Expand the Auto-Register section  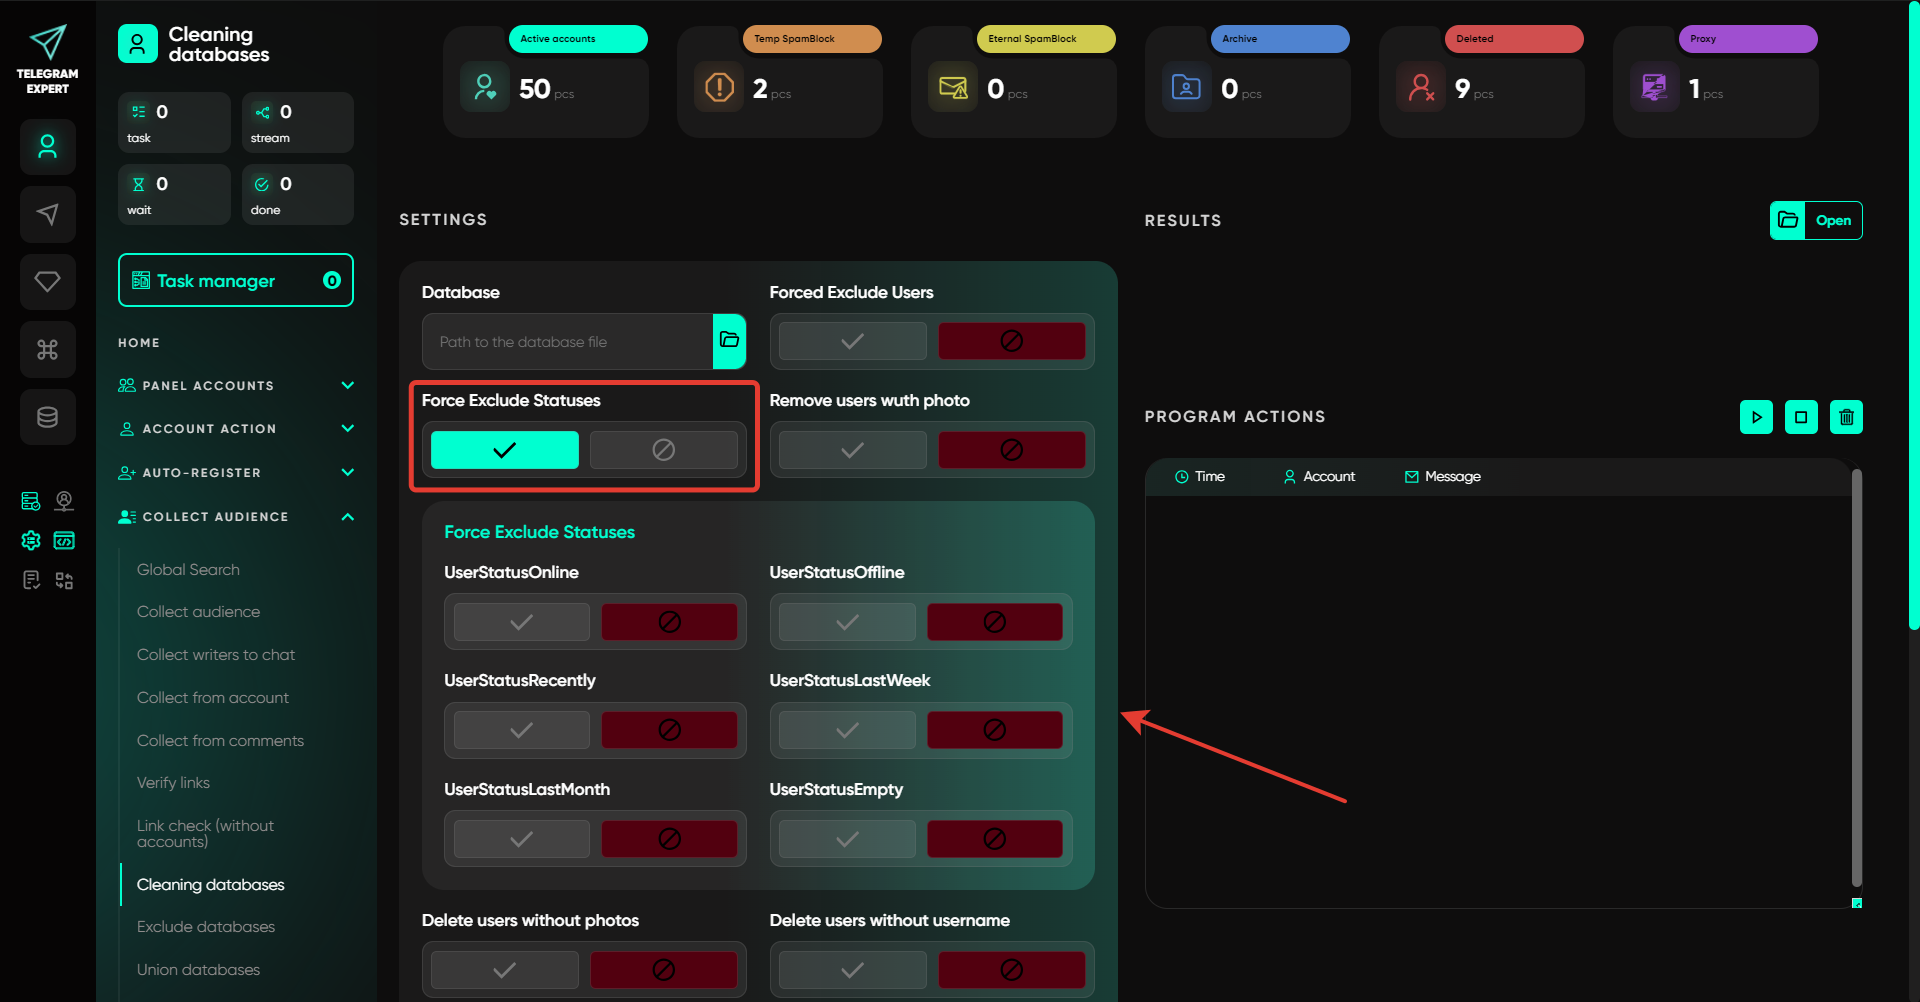click(347, 472)
